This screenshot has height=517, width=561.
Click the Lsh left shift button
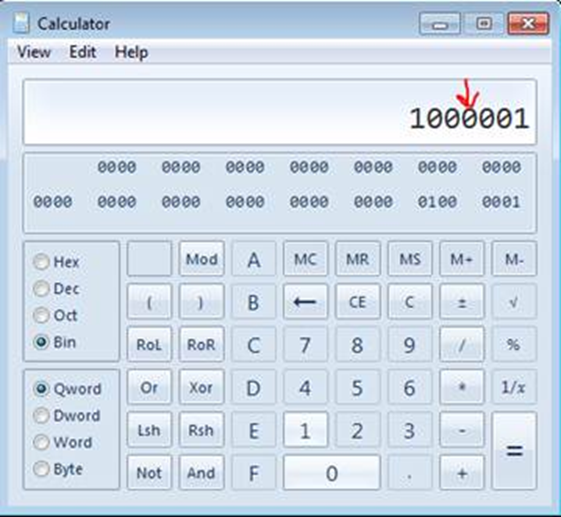(149, 430)
